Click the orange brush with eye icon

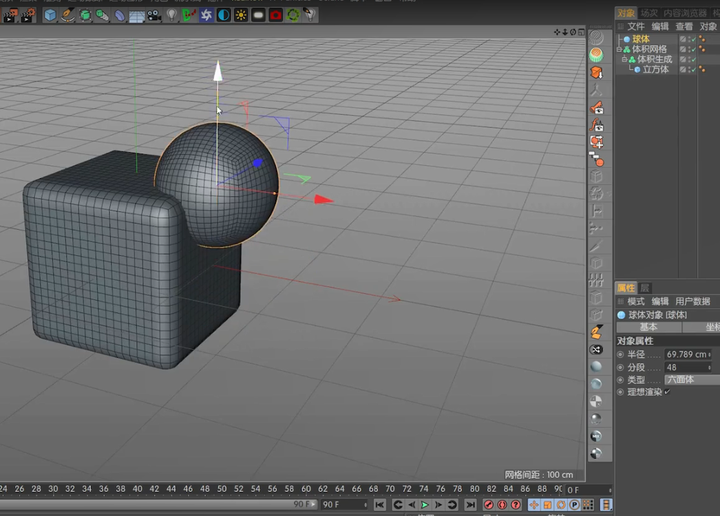click(596, 107)
